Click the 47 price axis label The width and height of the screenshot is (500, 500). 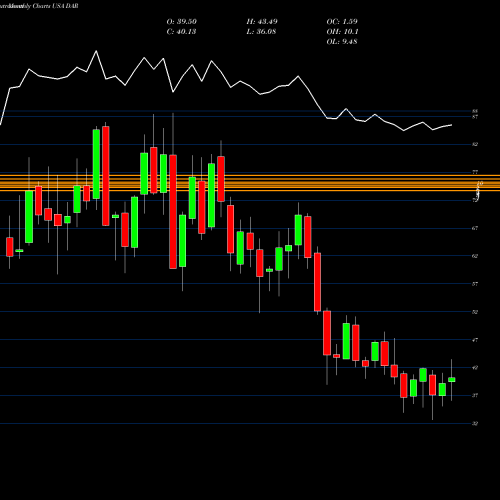pyautogui.click(x=475, y=340)
